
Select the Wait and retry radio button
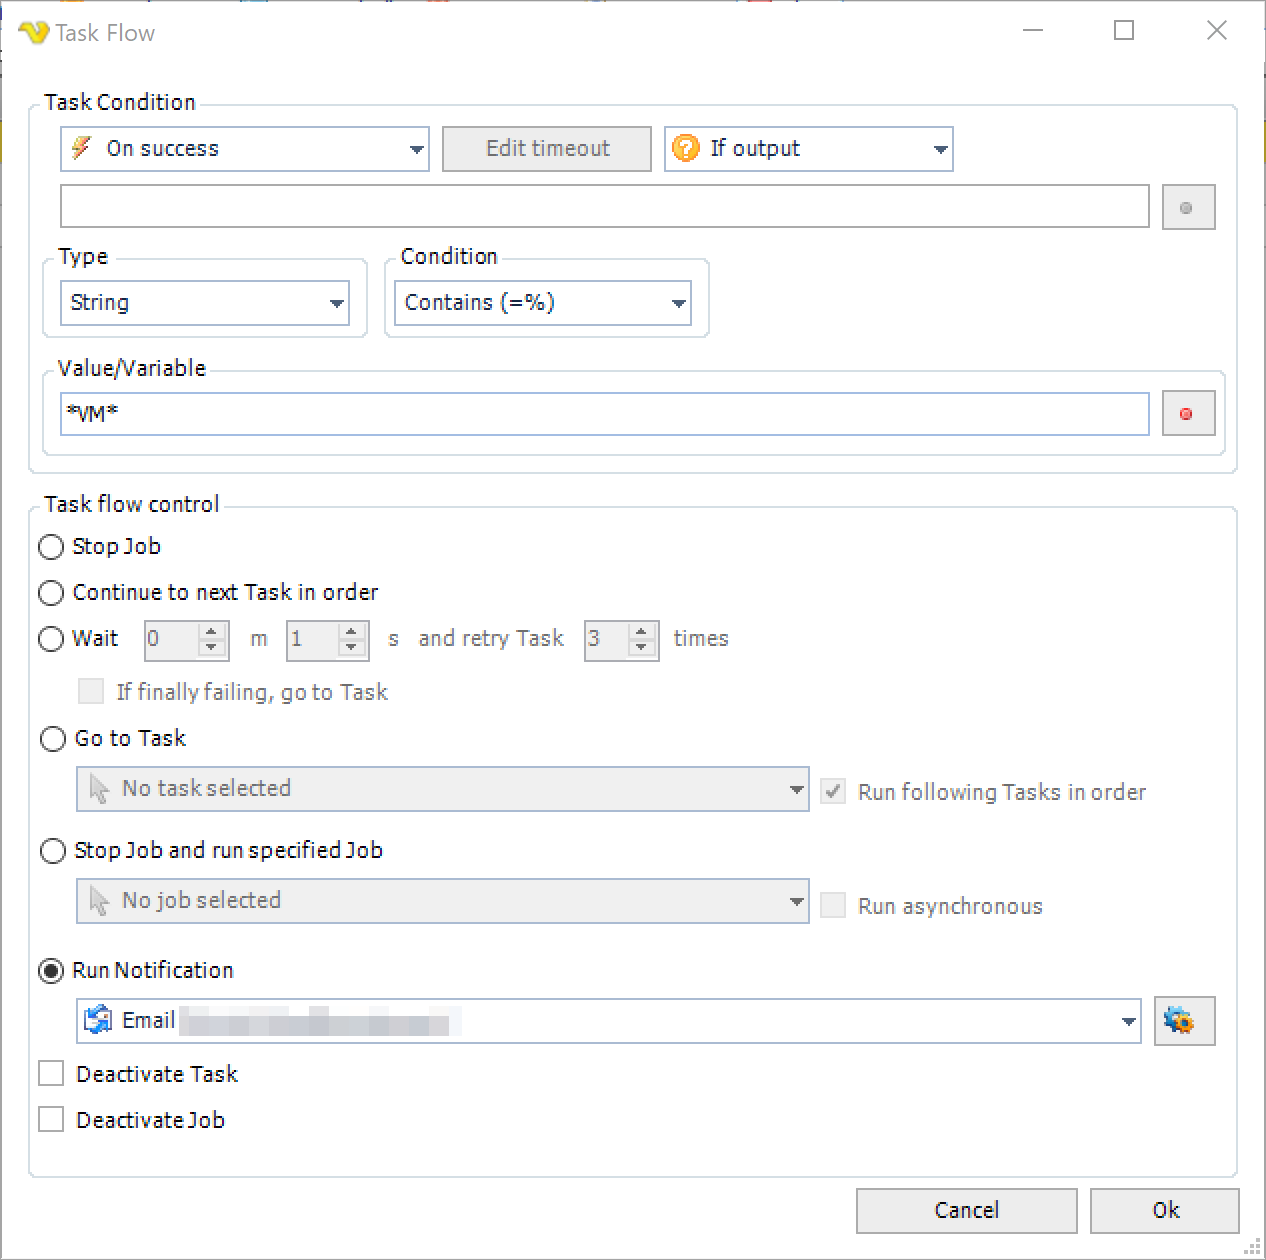(51, 639)
